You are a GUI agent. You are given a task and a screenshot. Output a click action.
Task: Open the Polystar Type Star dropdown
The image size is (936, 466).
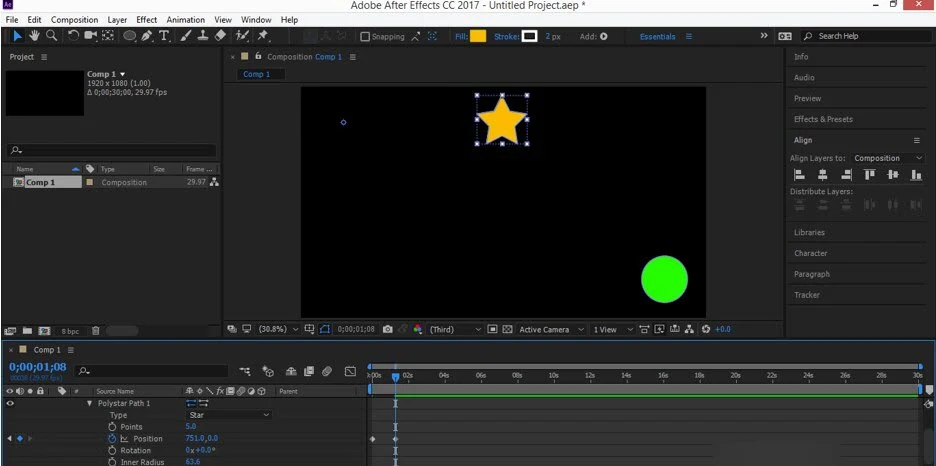(229, 415)
